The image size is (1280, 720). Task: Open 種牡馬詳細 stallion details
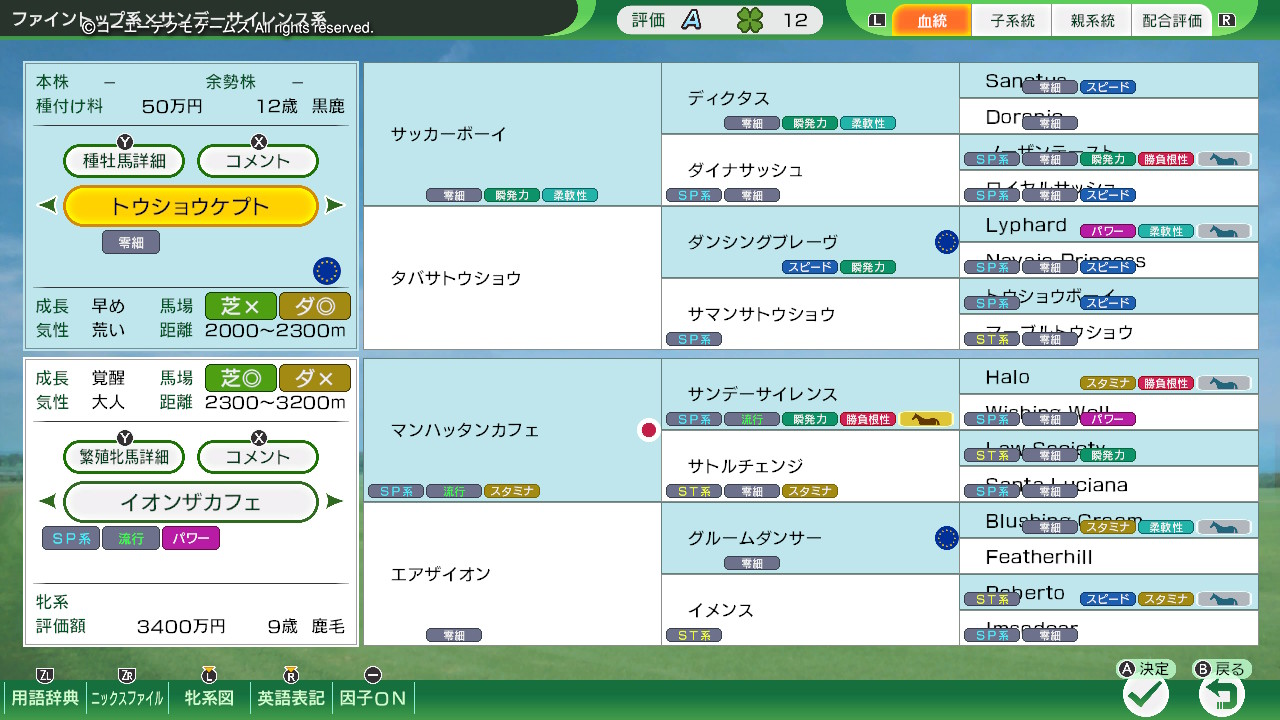tap(125, 160)
